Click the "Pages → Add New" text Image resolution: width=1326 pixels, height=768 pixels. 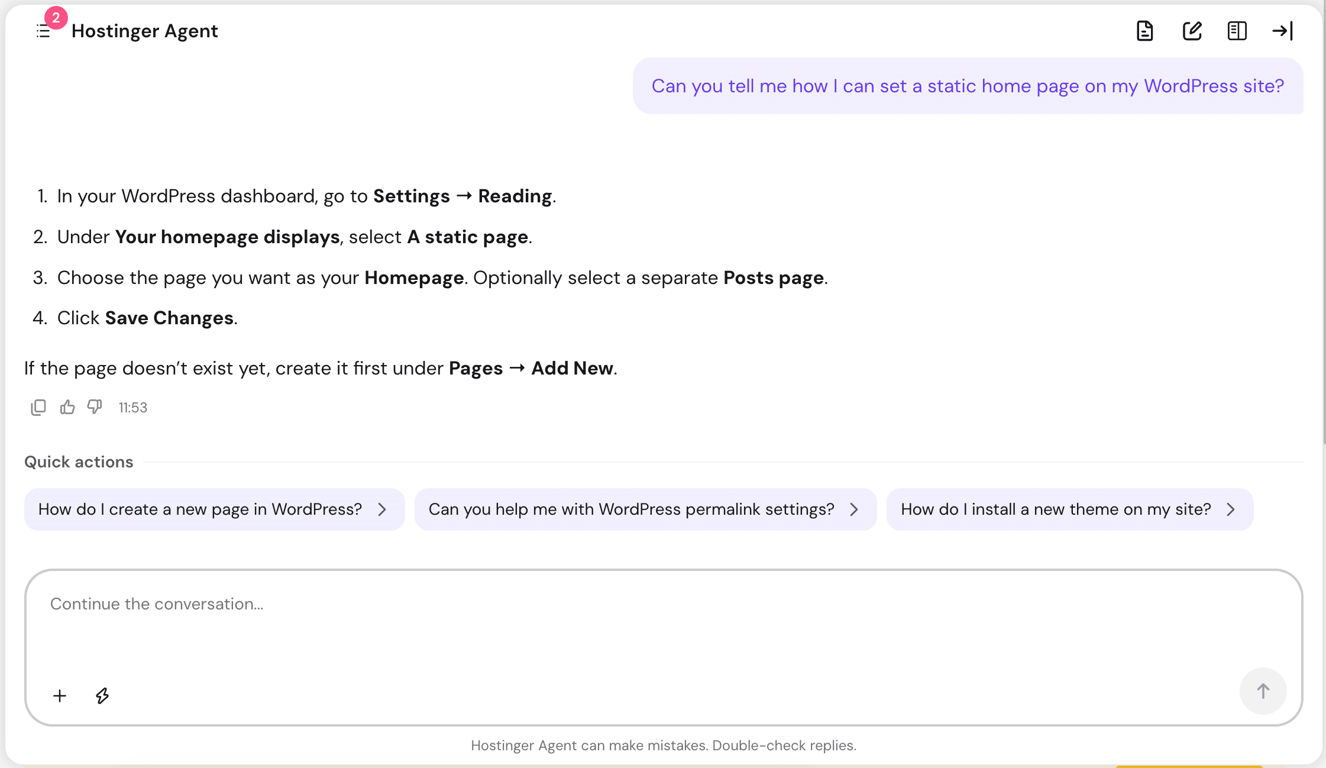531,368
